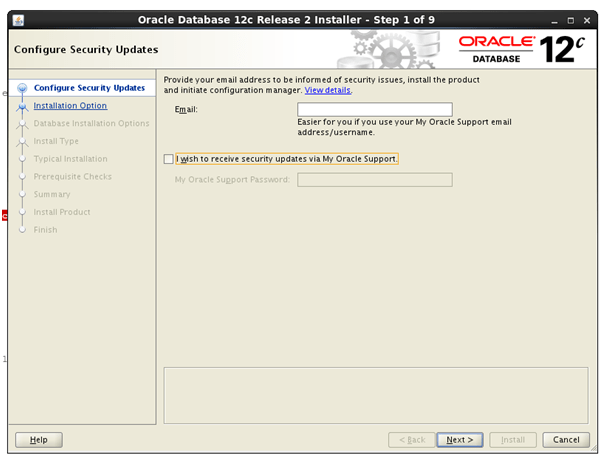The image size is (606, 463).
Task: Select Database Installation Options in the step list
Action: tap(91, 124)
